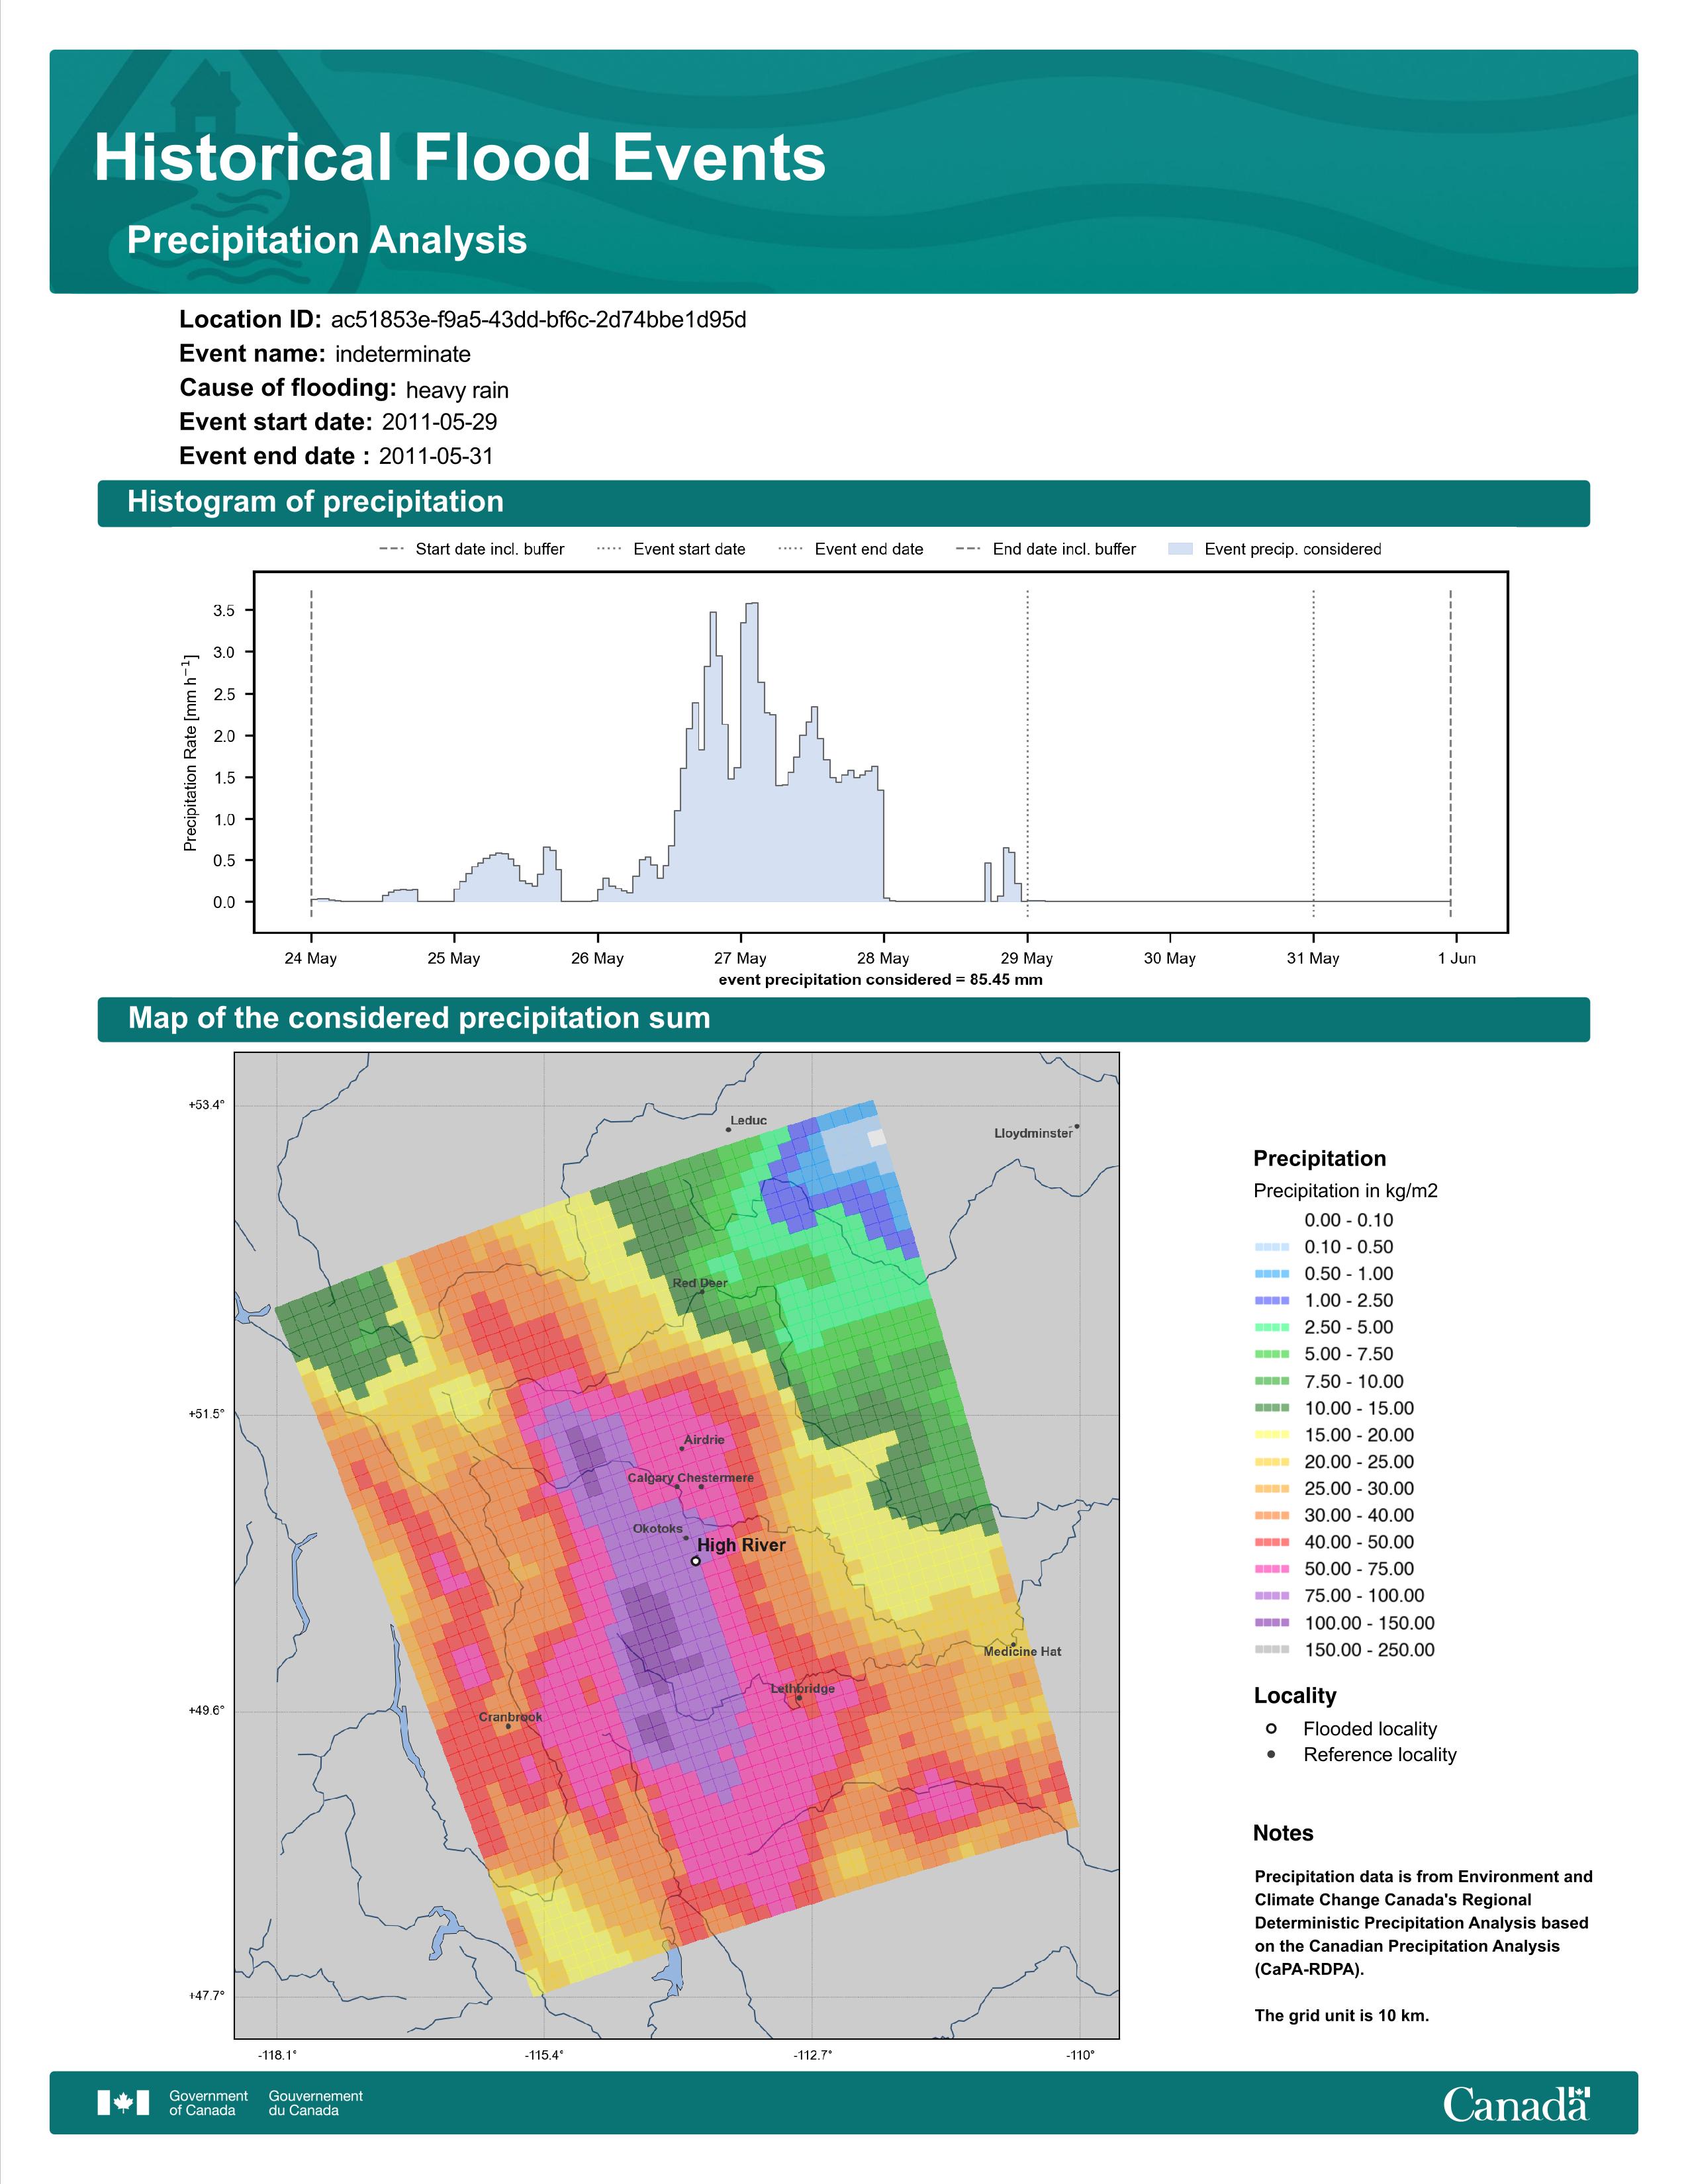This screenshot has width=1688, height=2184.
Task: Click the 27 May axis tick label
Action: (x=740, y=958)
